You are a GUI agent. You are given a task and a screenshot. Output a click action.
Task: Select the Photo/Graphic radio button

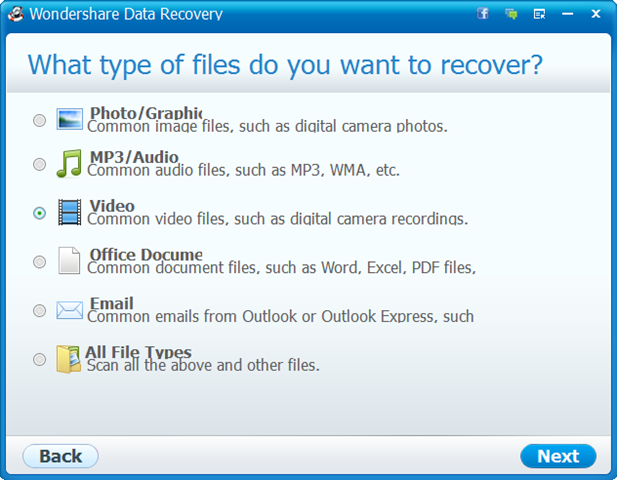39,120
